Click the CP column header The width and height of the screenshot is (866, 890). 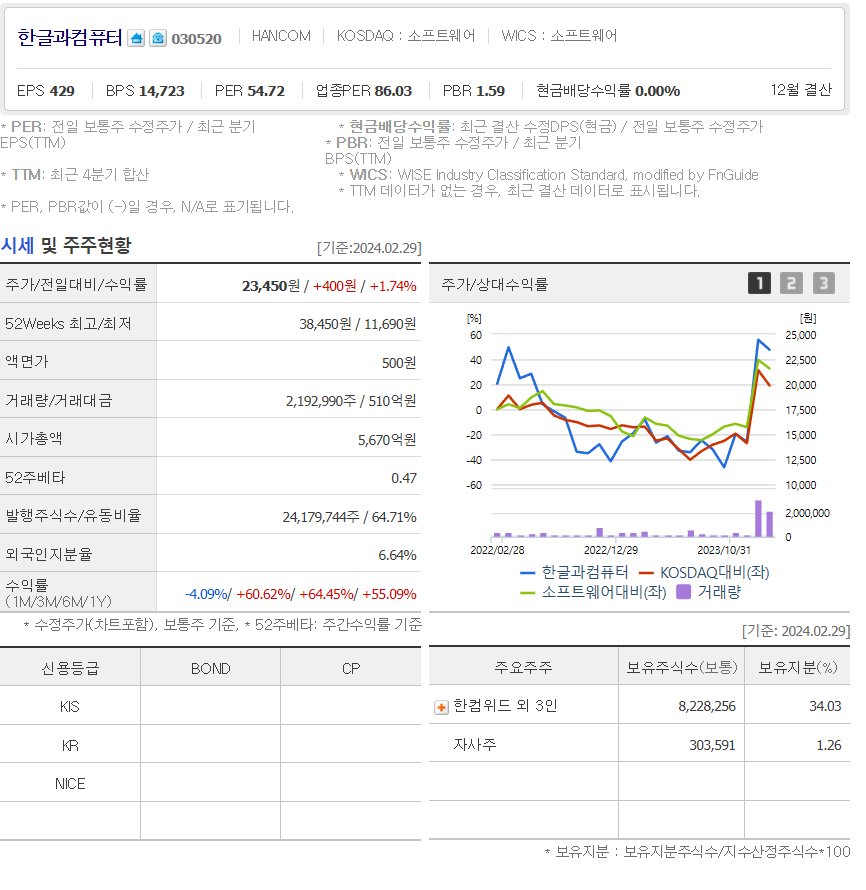point(351,669)
